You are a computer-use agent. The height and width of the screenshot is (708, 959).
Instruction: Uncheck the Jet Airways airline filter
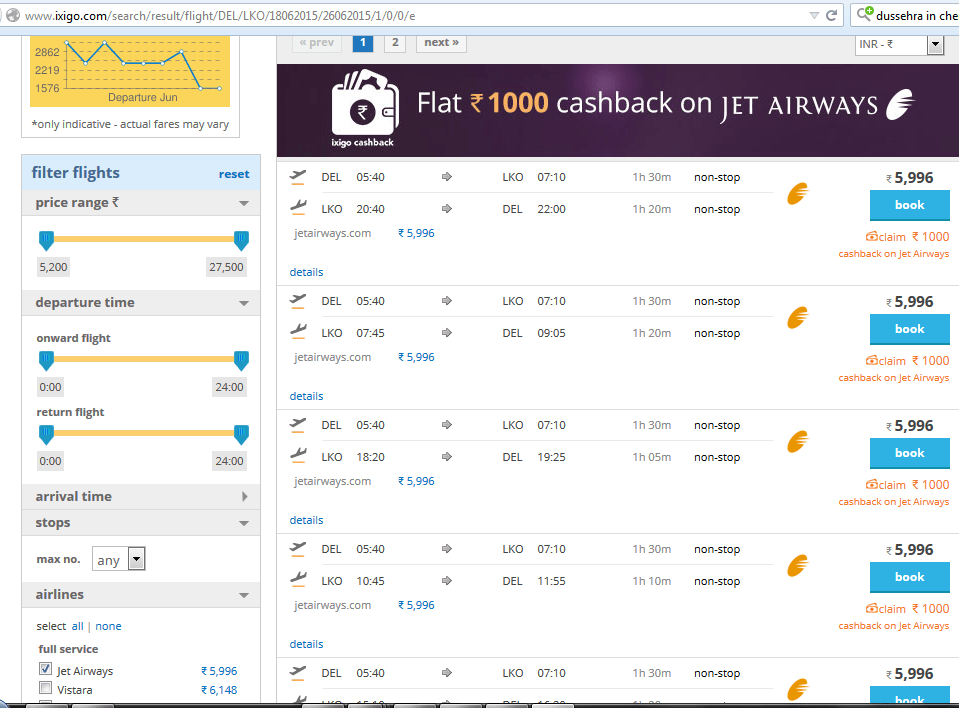45,669
